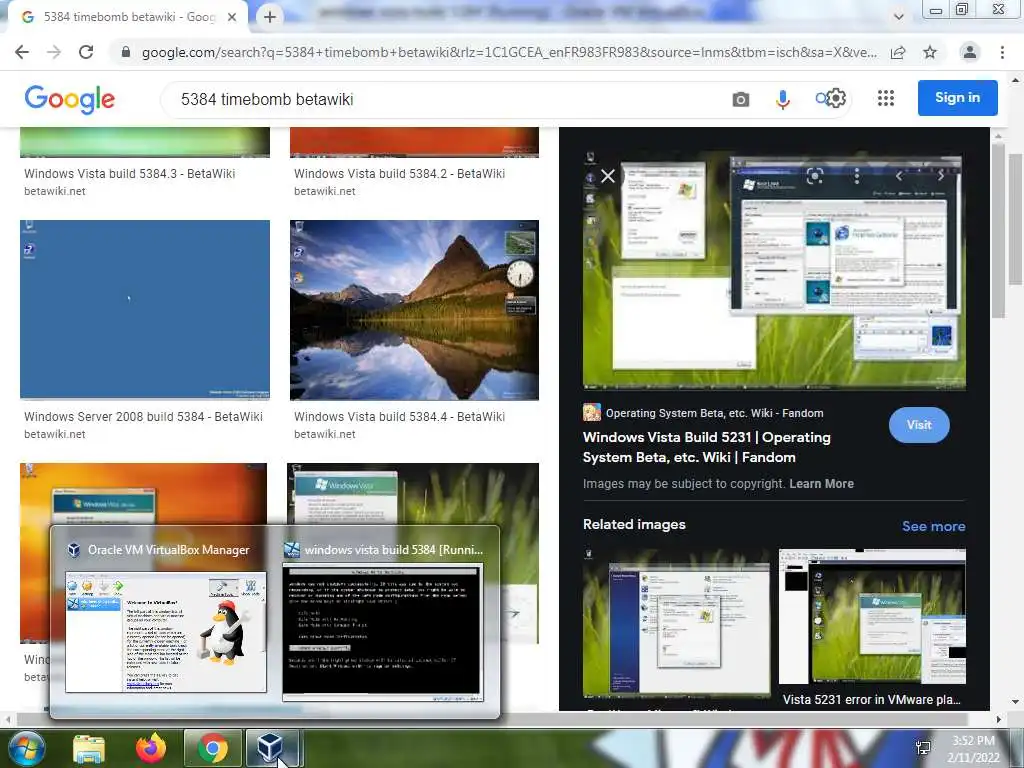This screenshot has height=768, width=1024.
Task: Click the Chrome taskbar icon
Action: (212, 748)
